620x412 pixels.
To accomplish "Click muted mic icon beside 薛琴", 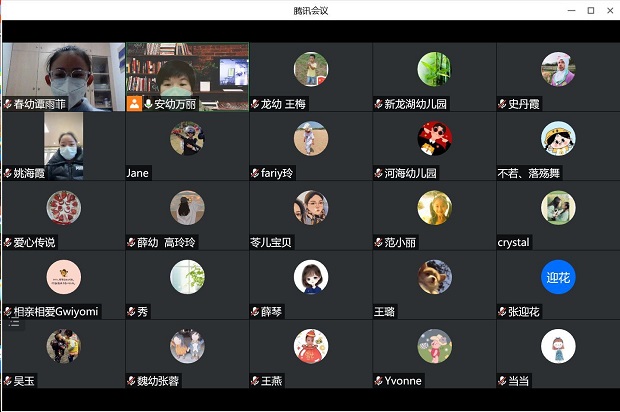I will [x=255, y=312].
